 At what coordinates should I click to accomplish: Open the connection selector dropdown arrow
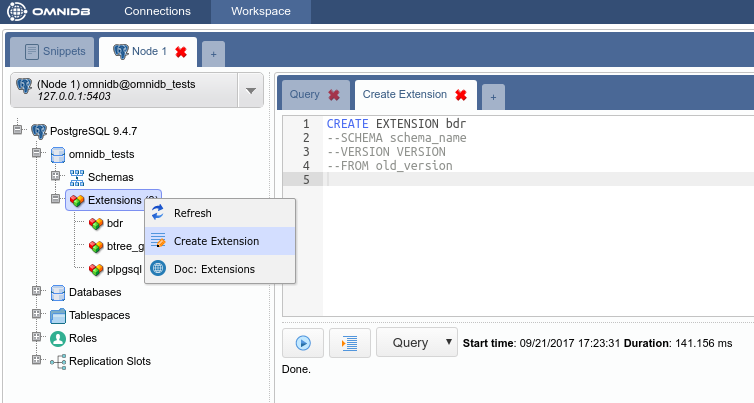(x=250, y=92)
